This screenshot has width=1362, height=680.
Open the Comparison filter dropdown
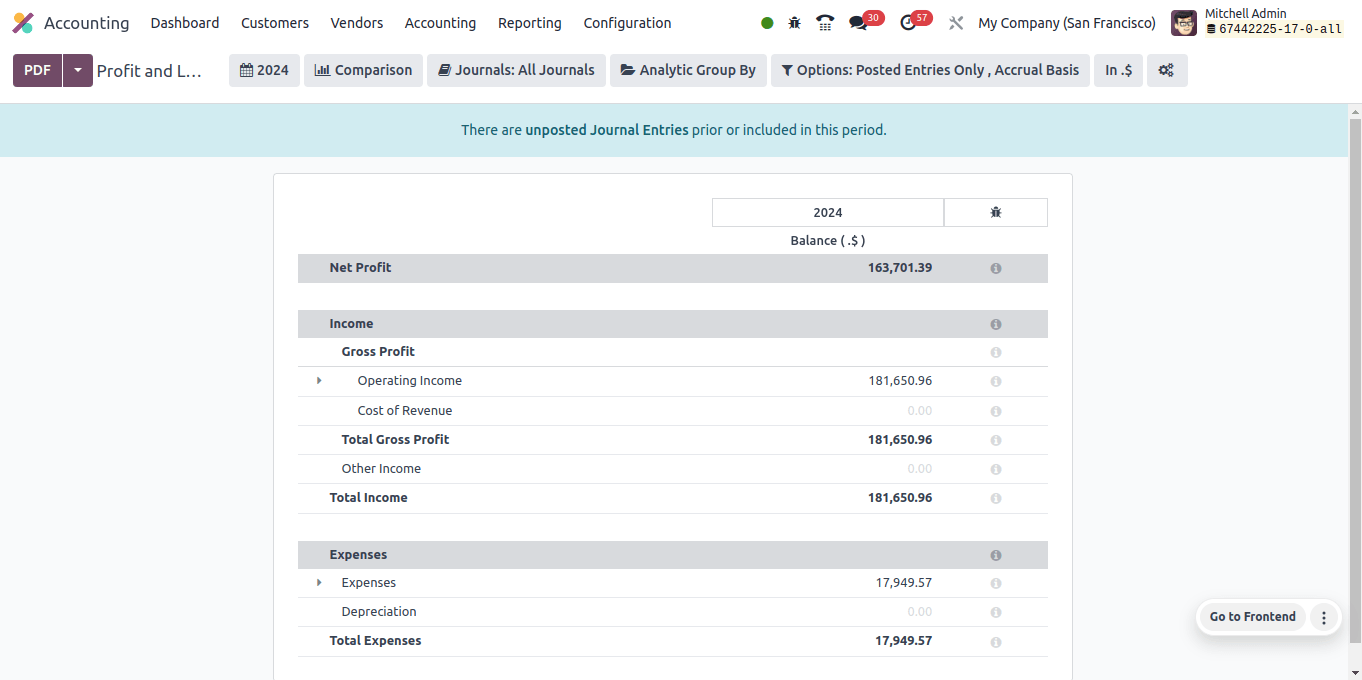363,70
